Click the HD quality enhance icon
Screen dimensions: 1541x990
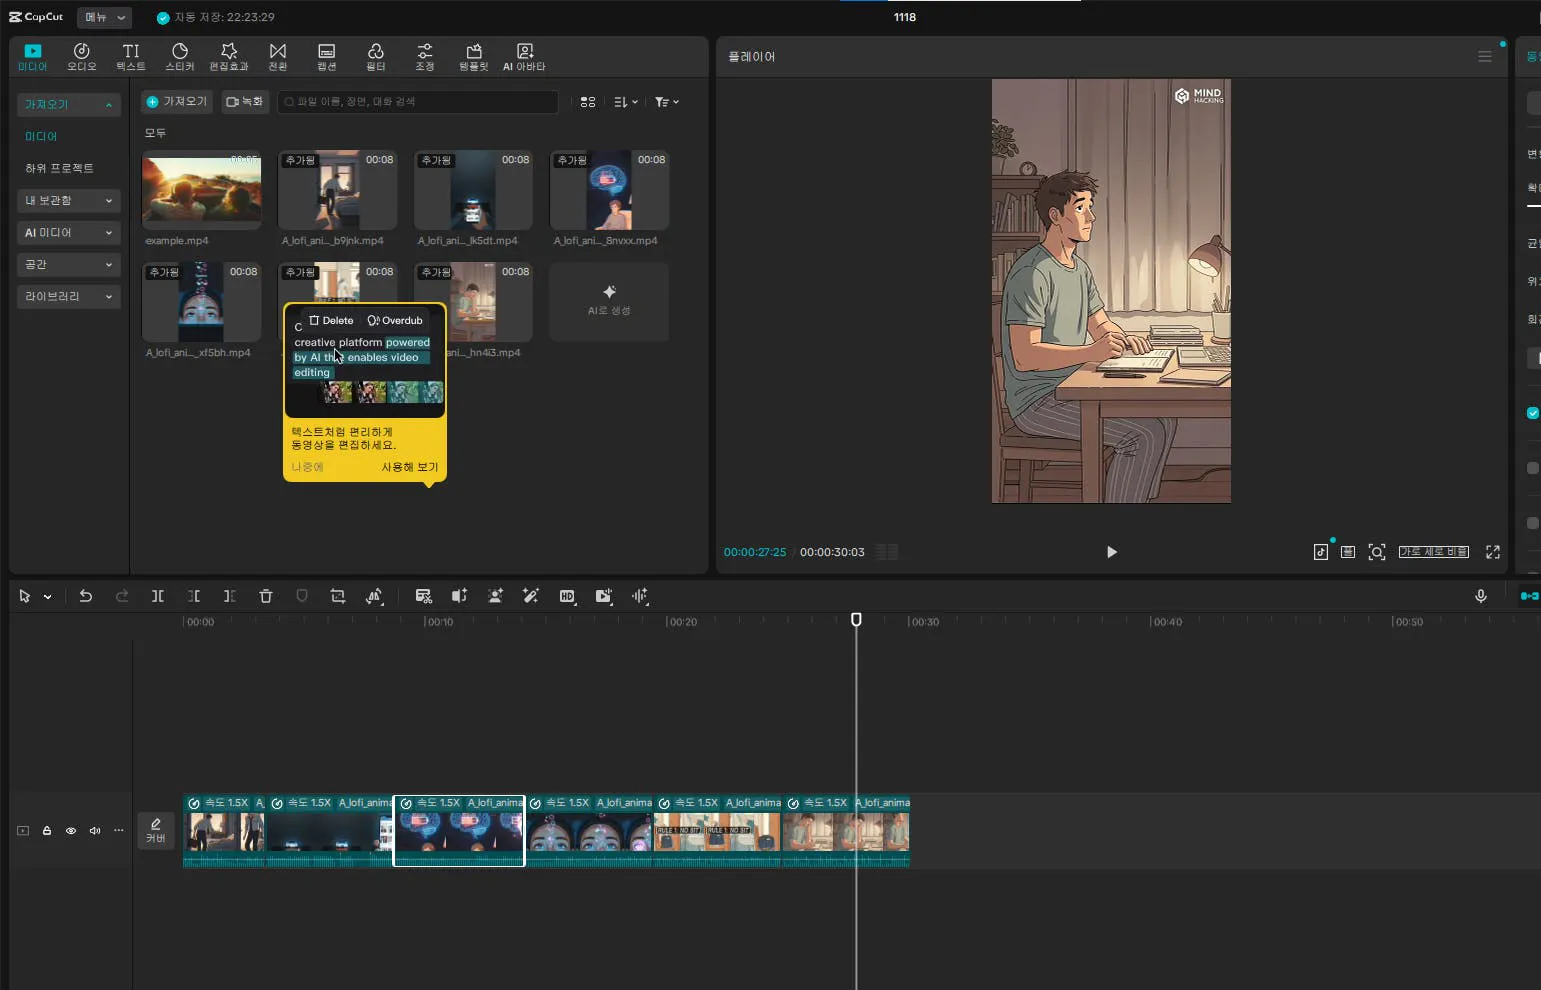click(567, 596)
